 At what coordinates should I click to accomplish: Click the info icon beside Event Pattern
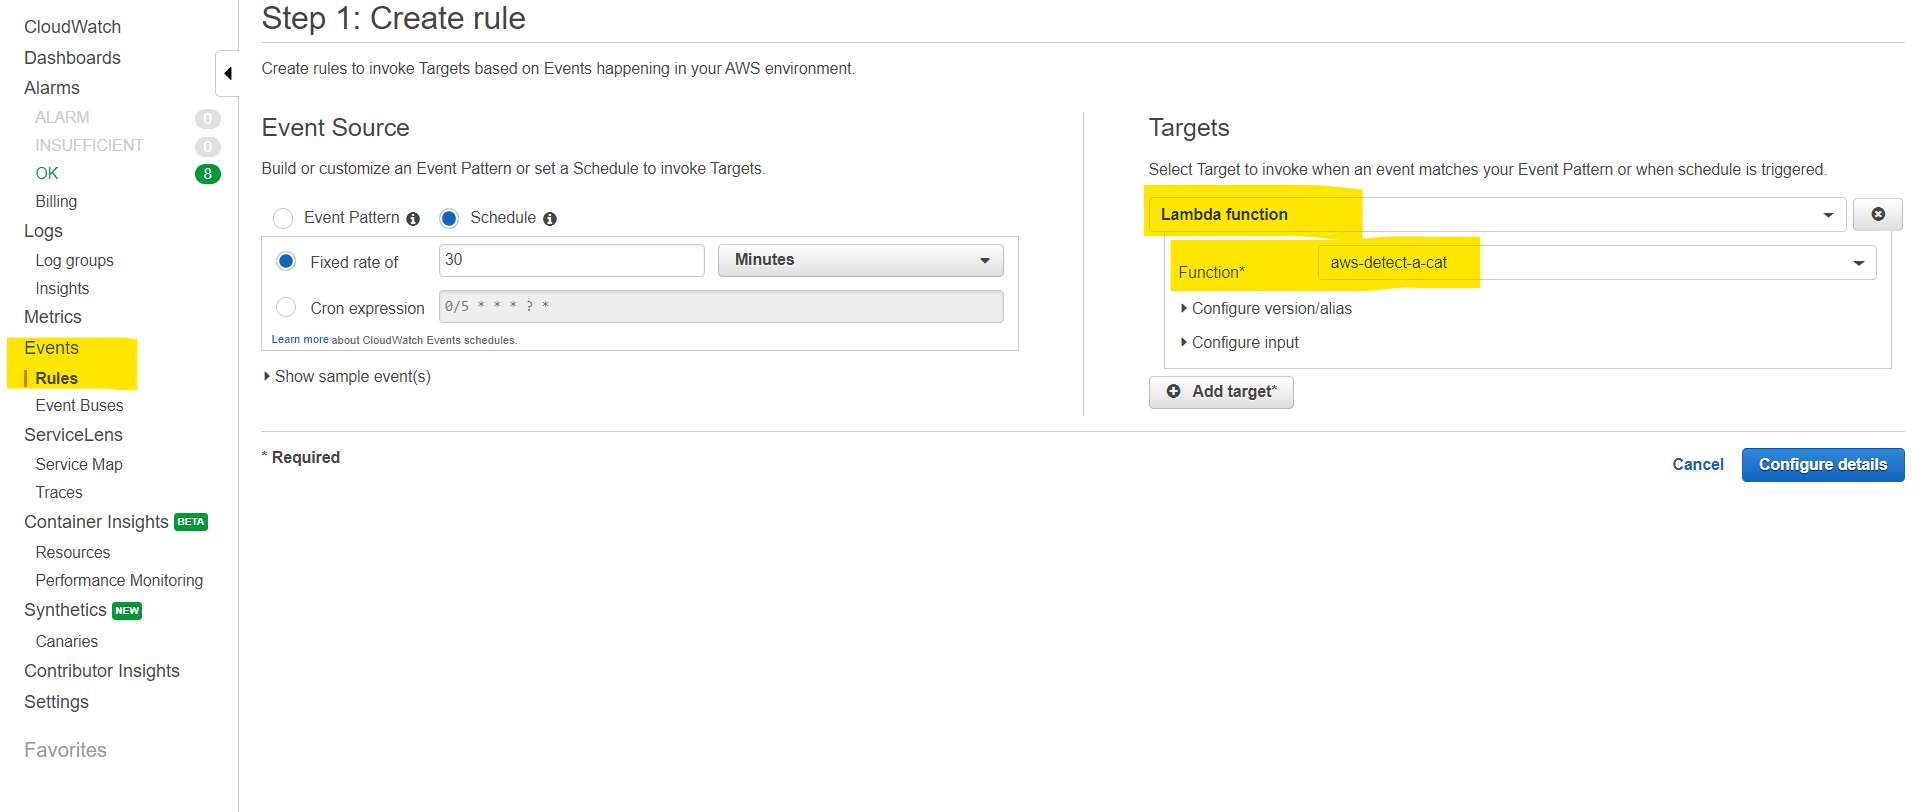coord(413,219)
